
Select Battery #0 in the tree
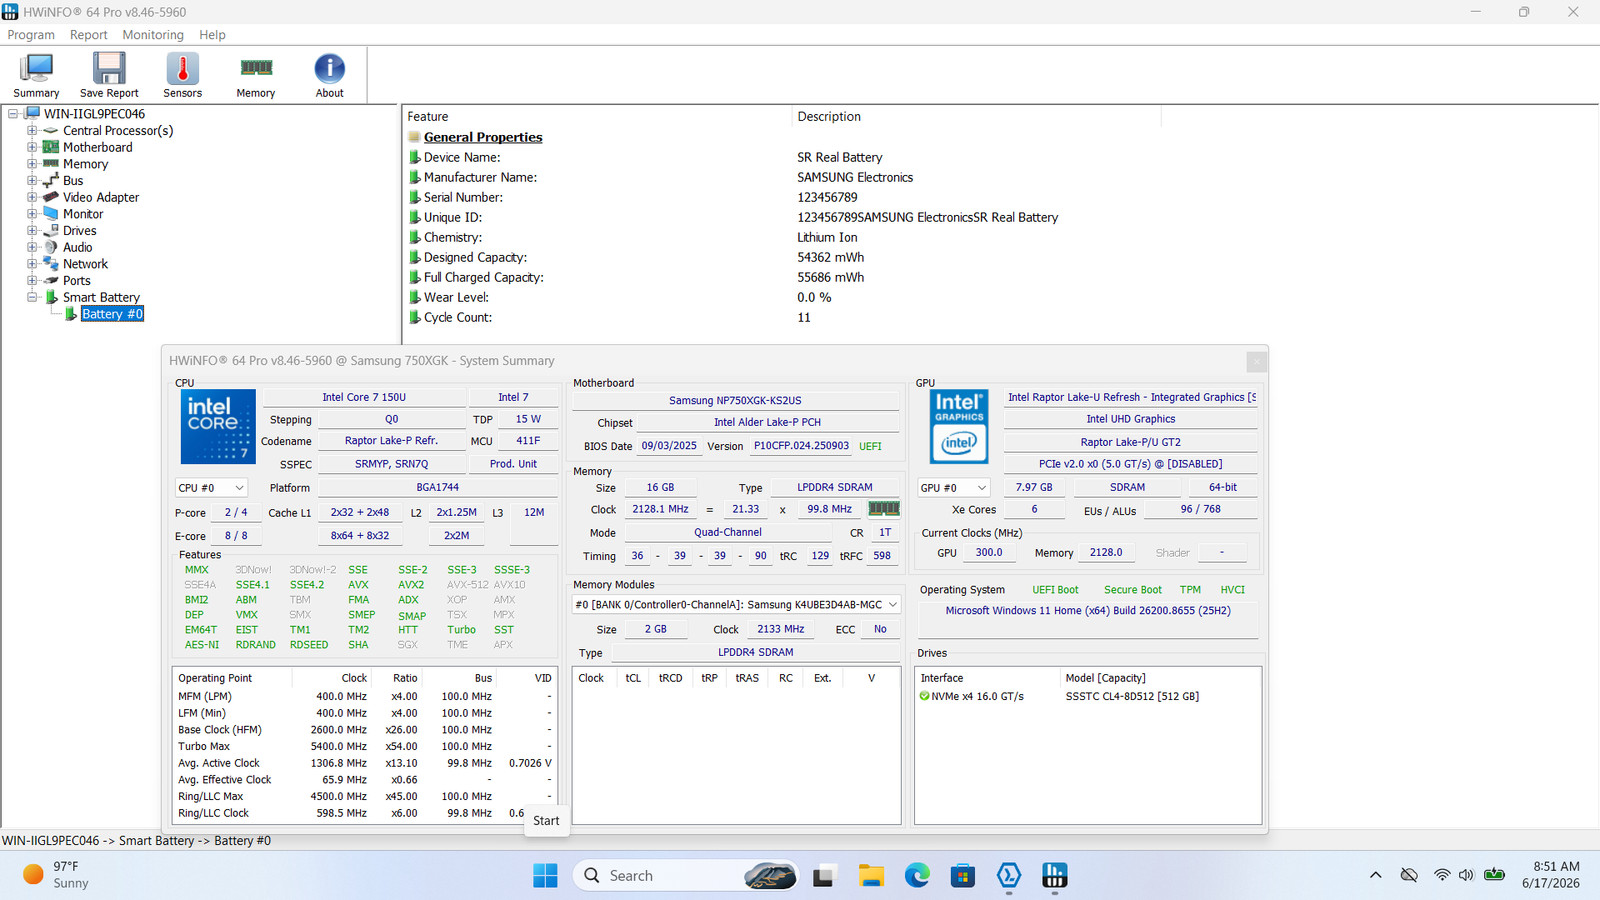coord(112,314)
